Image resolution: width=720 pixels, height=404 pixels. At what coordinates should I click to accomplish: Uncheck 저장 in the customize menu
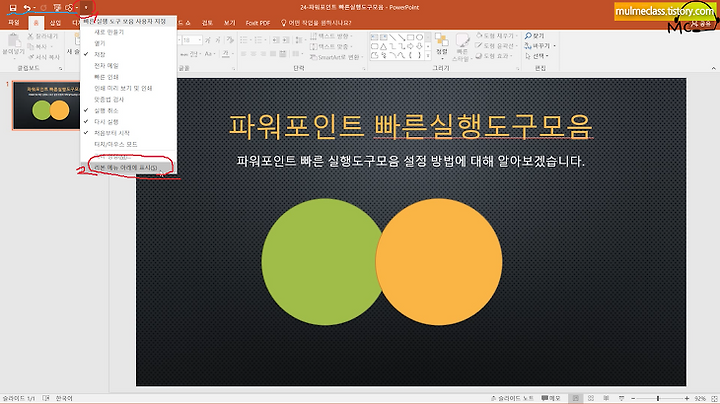(x=128, y=54)
